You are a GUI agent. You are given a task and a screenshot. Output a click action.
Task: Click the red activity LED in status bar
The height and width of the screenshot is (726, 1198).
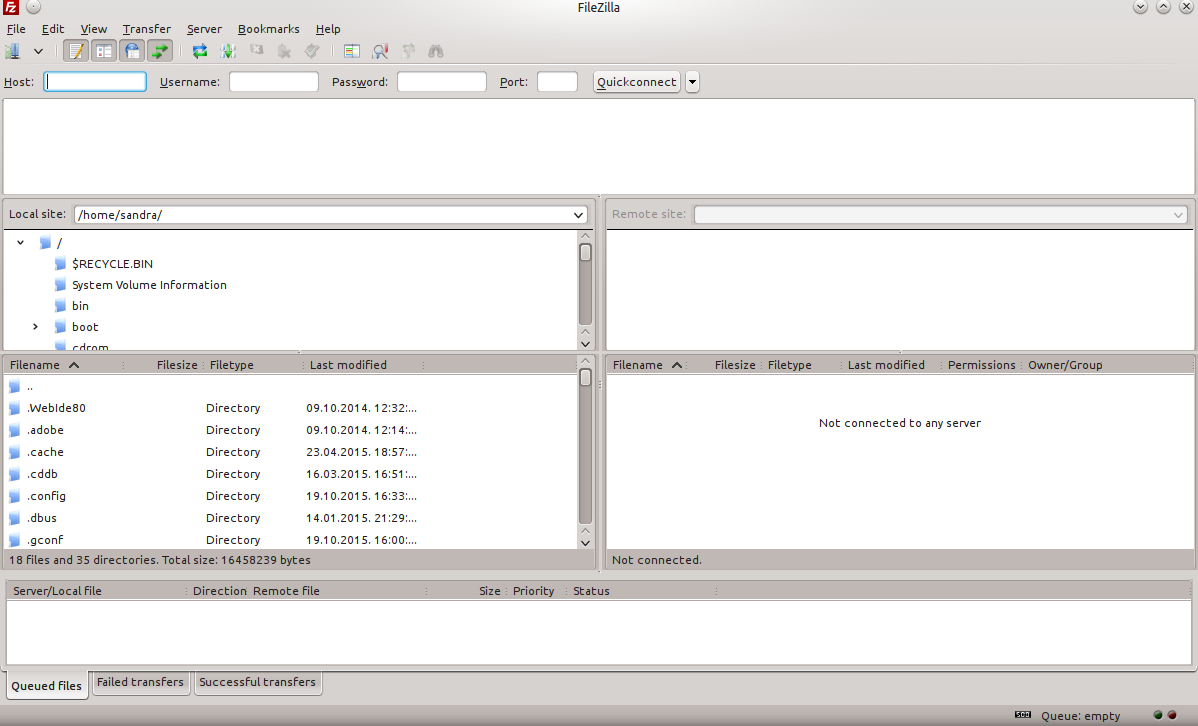(1172, 715)
